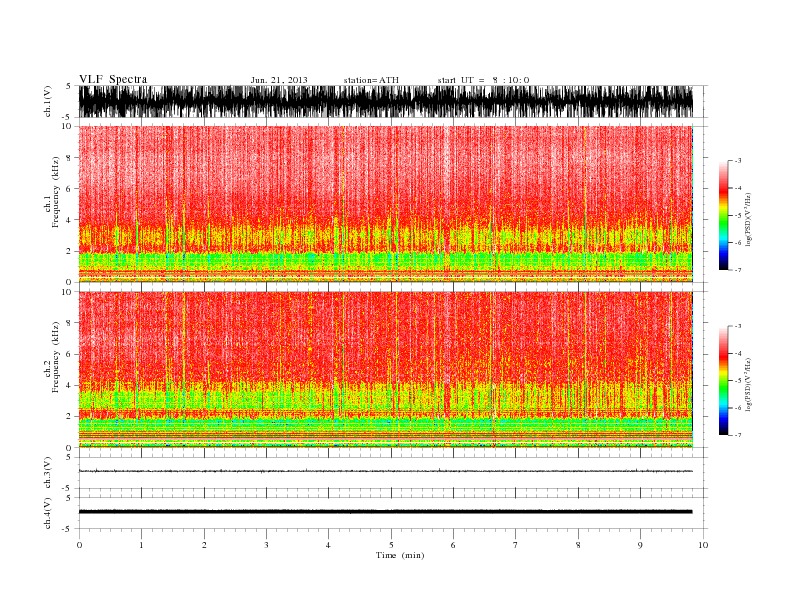Click the time-axis tick label "2"
The image size is (792, 612).
[x=204, y=545]
